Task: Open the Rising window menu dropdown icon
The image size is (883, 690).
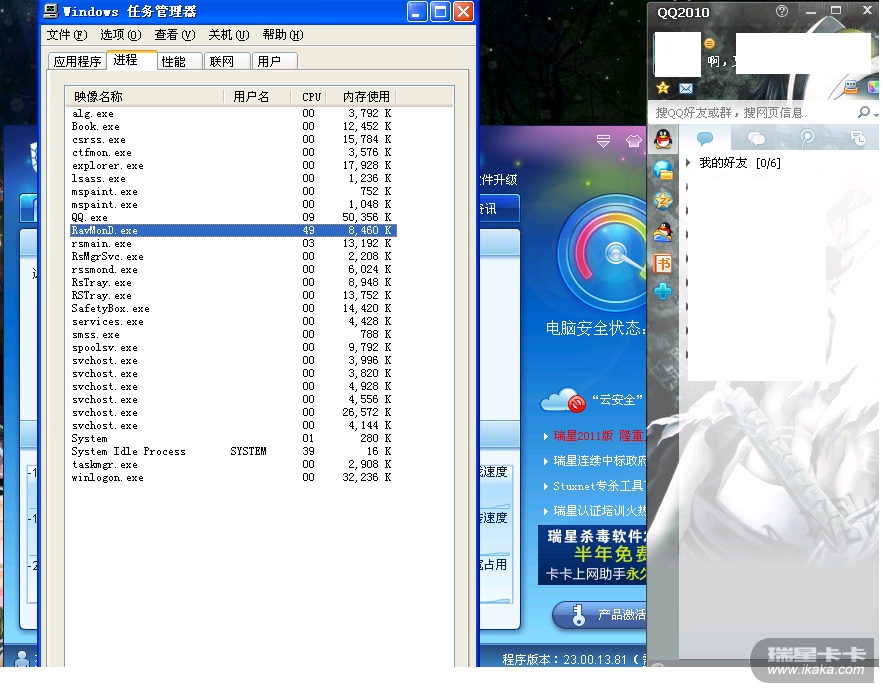Action: [603, 141]
